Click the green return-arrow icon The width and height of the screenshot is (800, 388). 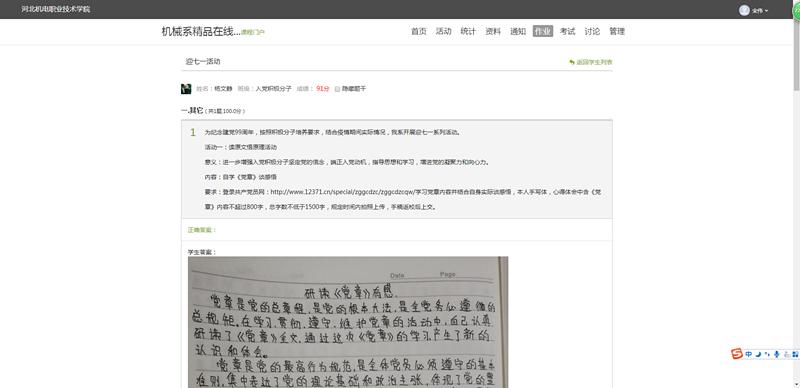click(x=572, y=62)
